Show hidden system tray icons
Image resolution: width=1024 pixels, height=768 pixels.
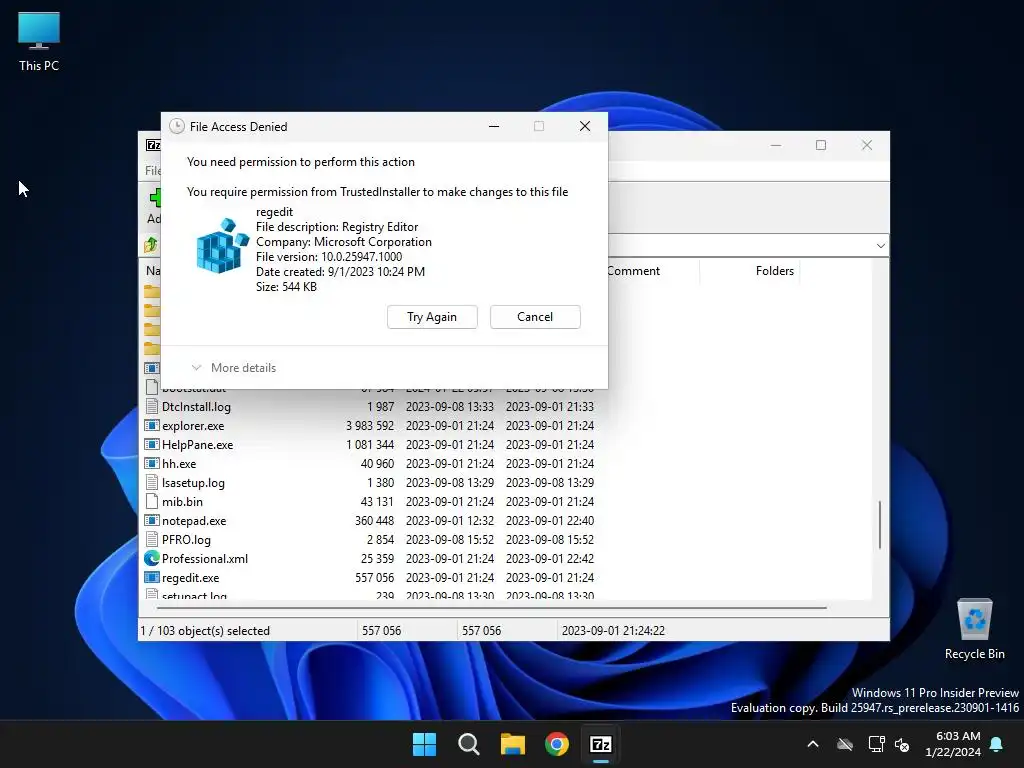click(813, 744)
